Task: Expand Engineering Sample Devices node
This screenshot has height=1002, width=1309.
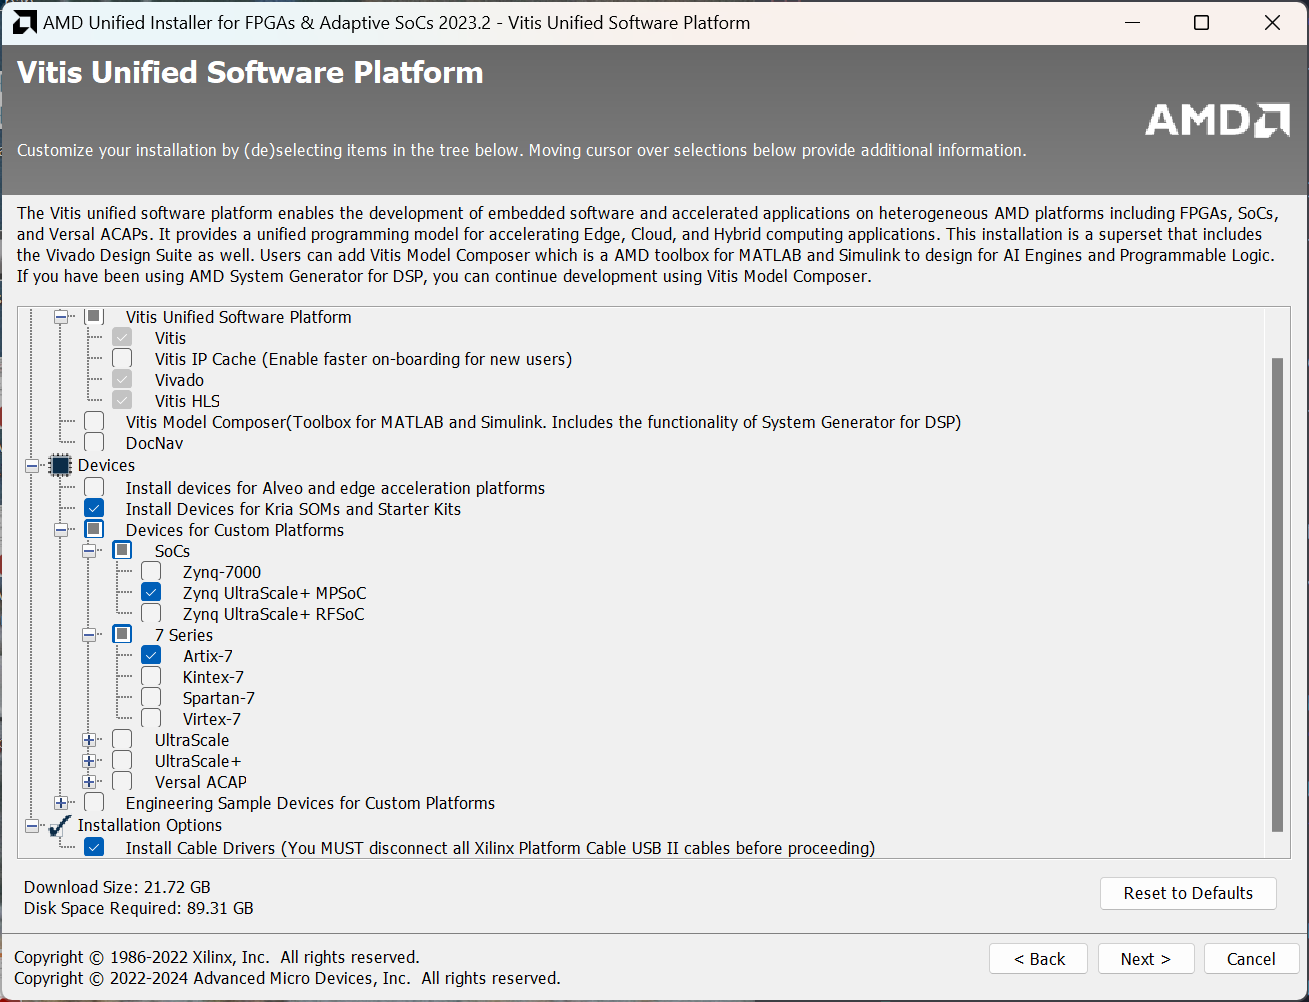Action: click(61, 803)
